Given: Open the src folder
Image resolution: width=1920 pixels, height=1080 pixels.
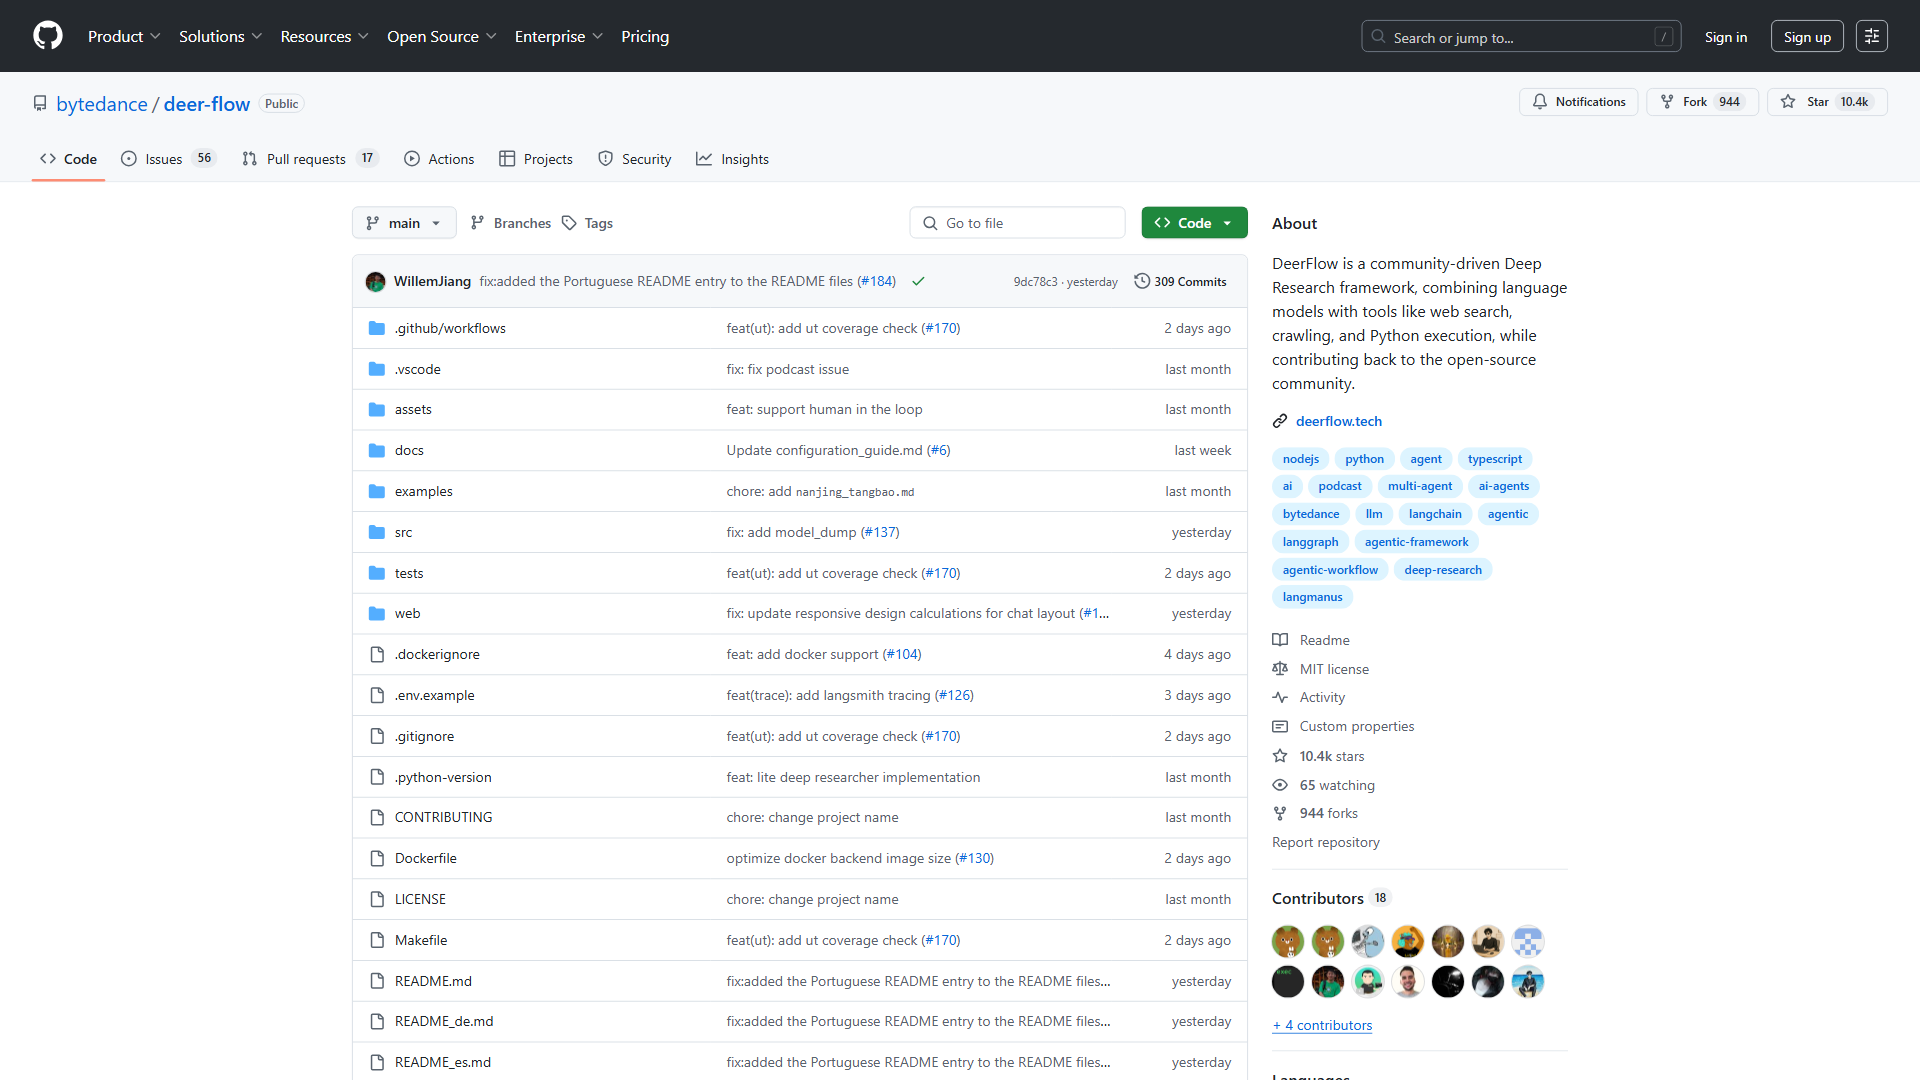Looking at the screenshot, I should tap(403, 532).
